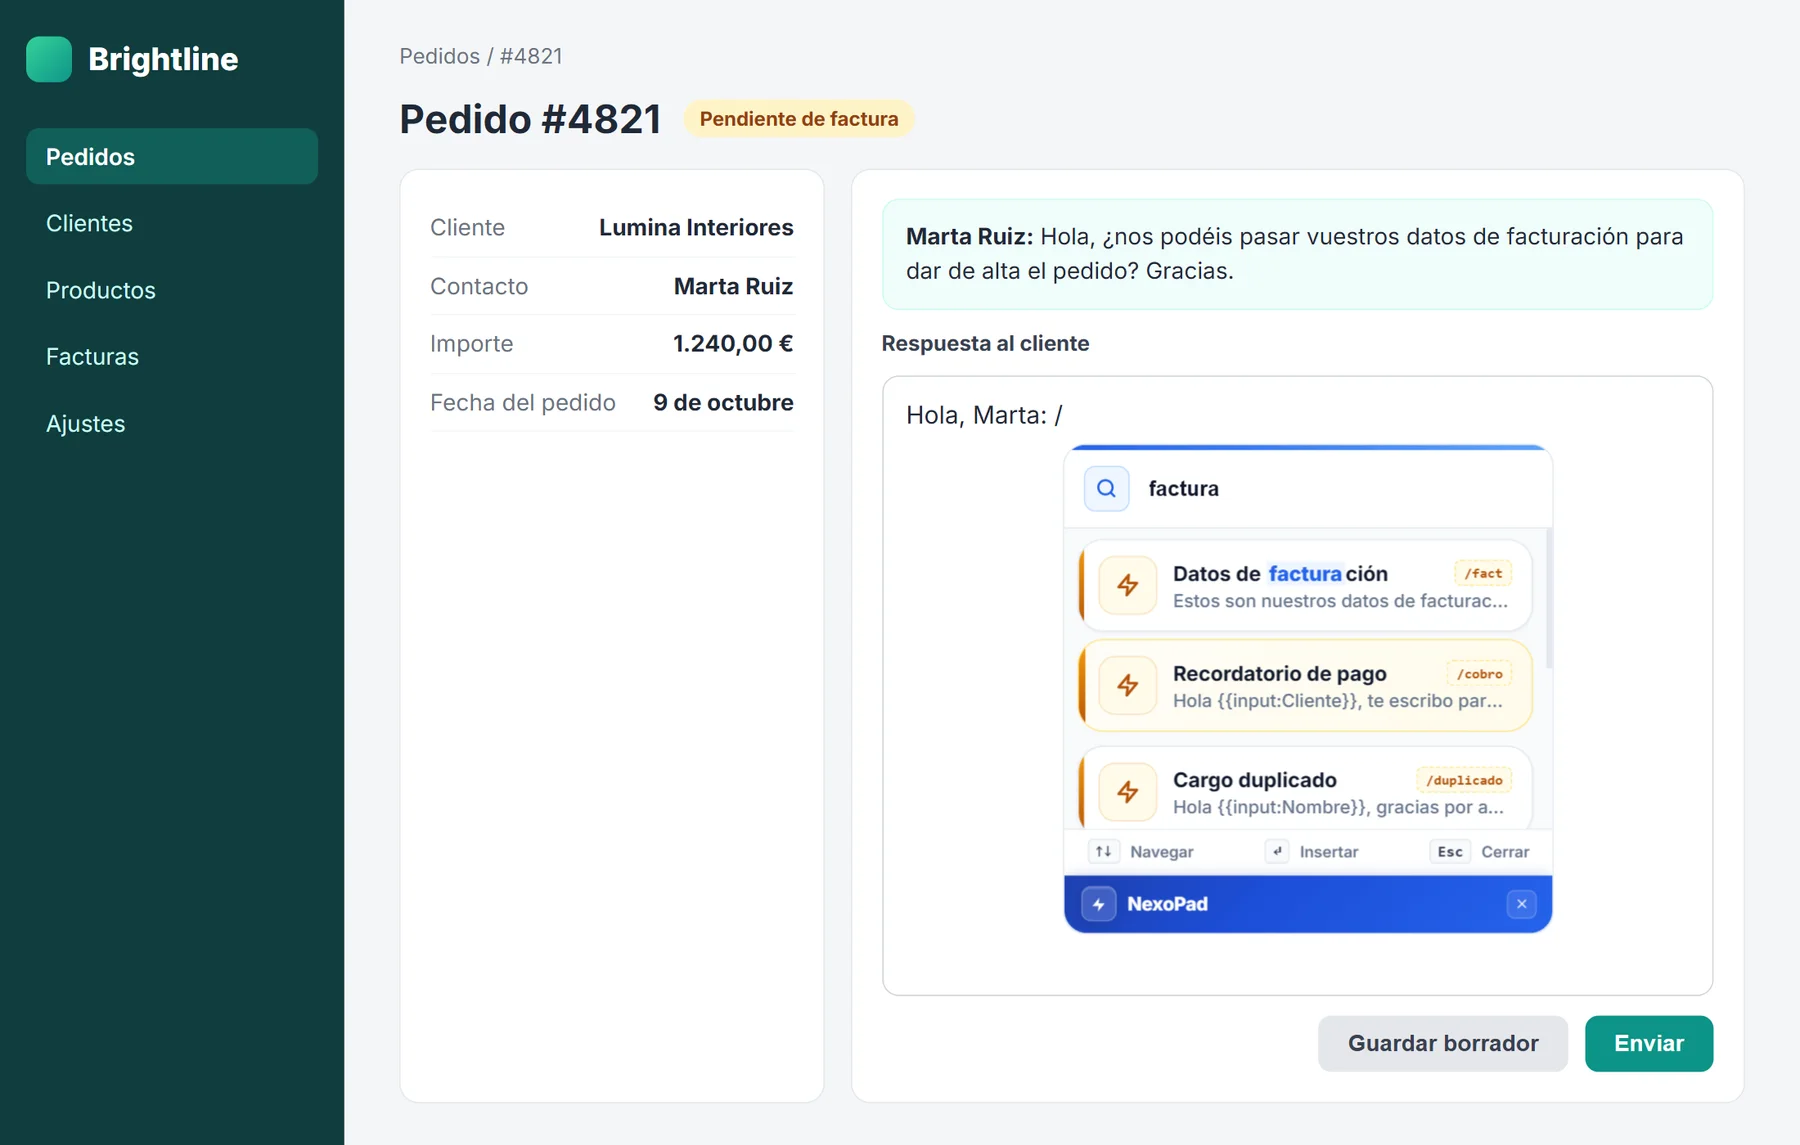Screen dimensions: 1800x1145
Task: Open Ajustes settings page
Action: (172, 423)
